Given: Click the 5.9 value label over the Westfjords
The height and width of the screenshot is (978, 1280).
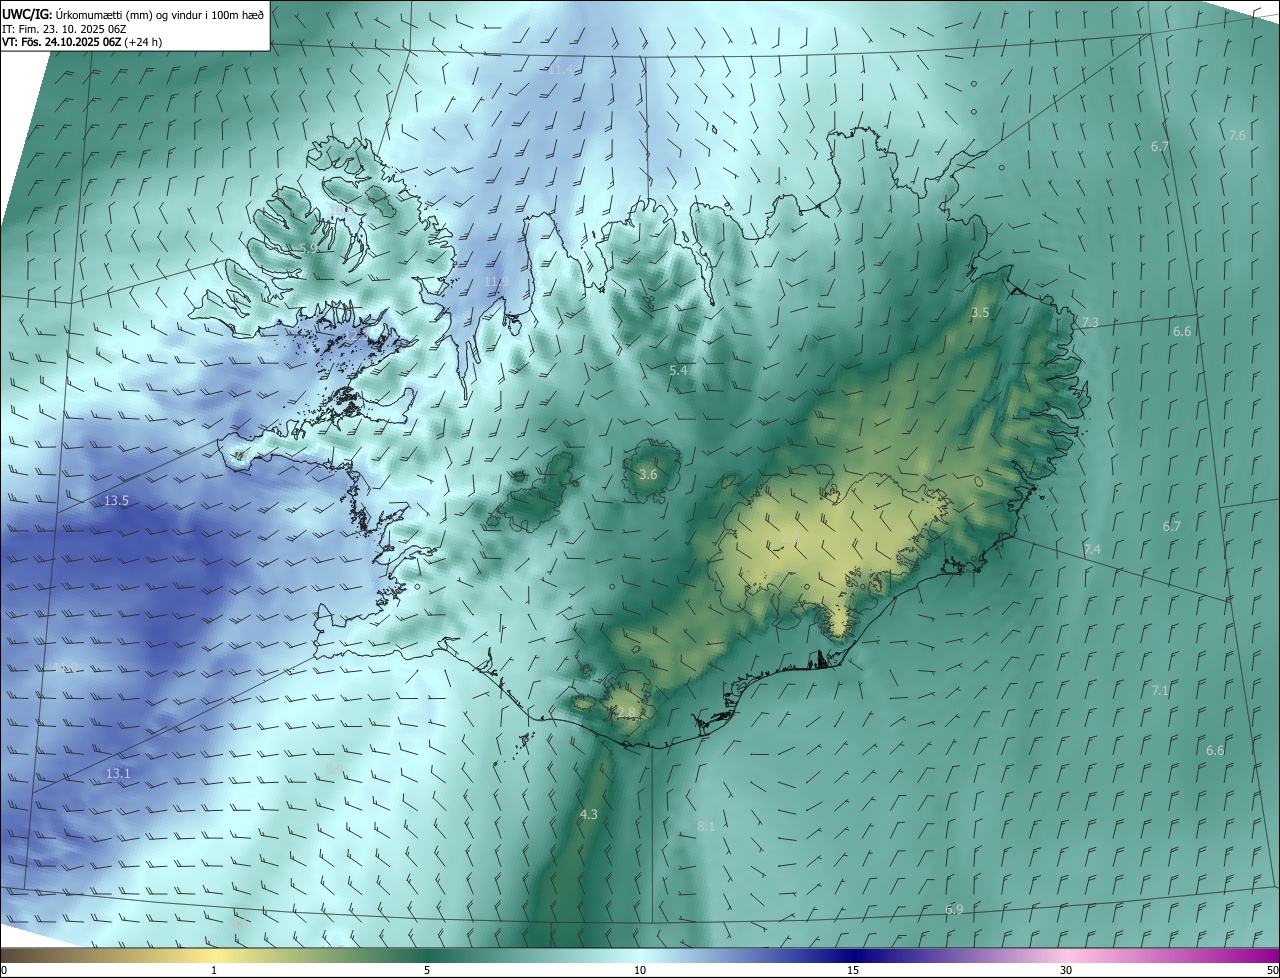Looking at the screenshot, I should tap(308, 248).
